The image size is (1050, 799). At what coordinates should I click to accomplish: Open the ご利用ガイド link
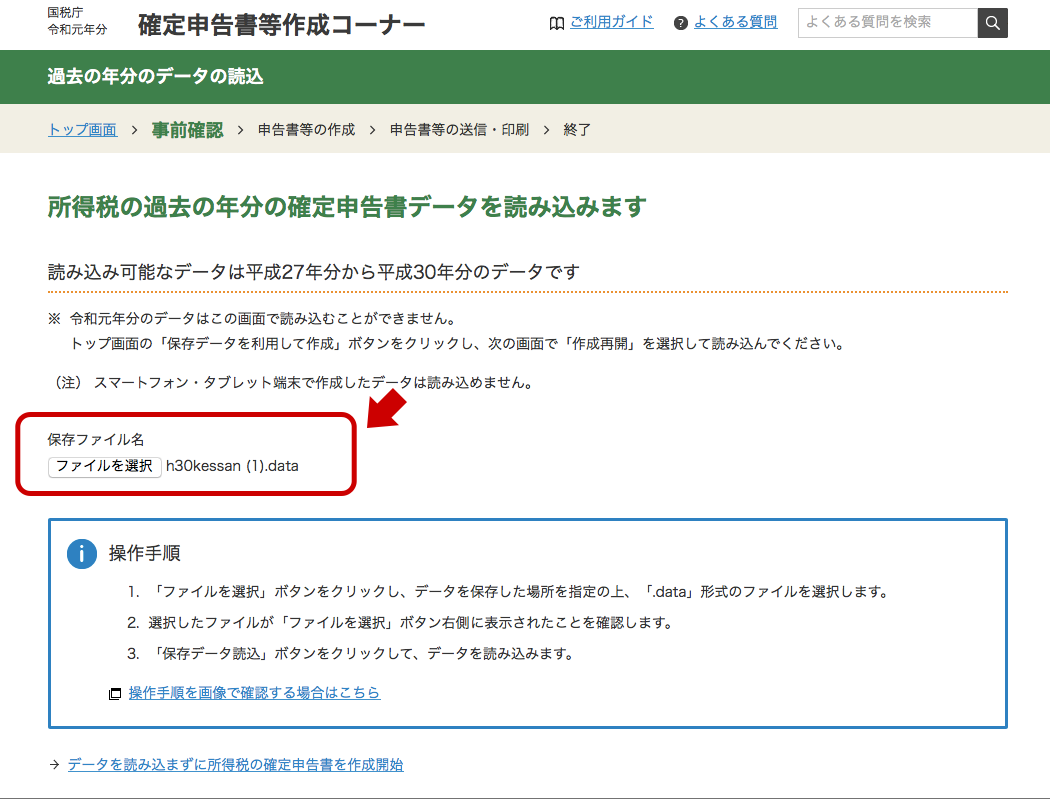click(x=611, y=21)
